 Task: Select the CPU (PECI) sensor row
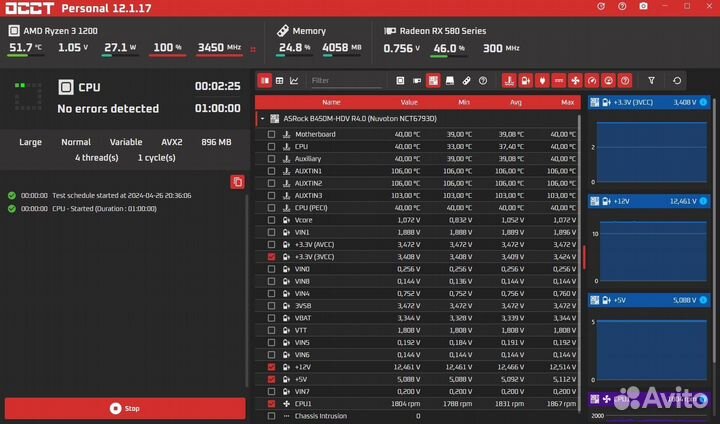click(x=417, y=208)
